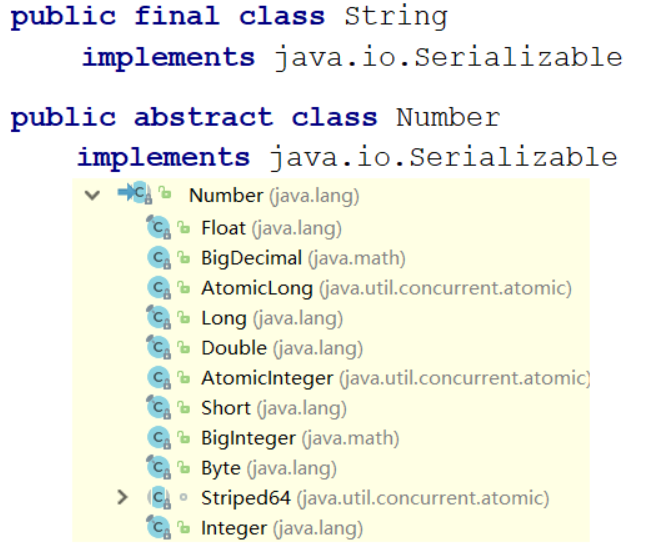This screenshot has height=552, width=653.
Task: Expand the Striped64 subtree
Action: pyautogui.click(x=122, y=497)
